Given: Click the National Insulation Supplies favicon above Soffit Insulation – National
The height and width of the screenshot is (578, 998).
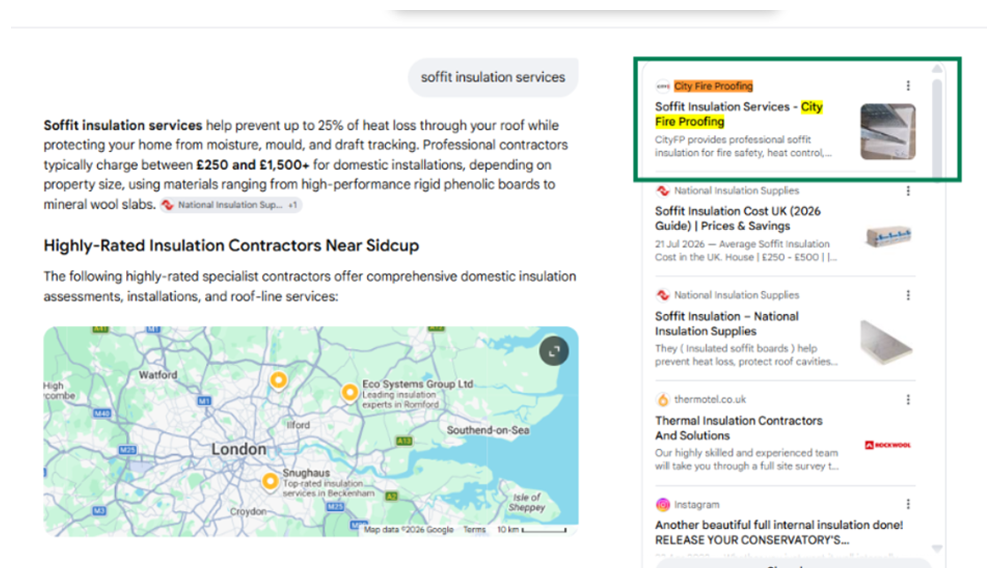Looking at the screenshot, I should pos(663,295).
